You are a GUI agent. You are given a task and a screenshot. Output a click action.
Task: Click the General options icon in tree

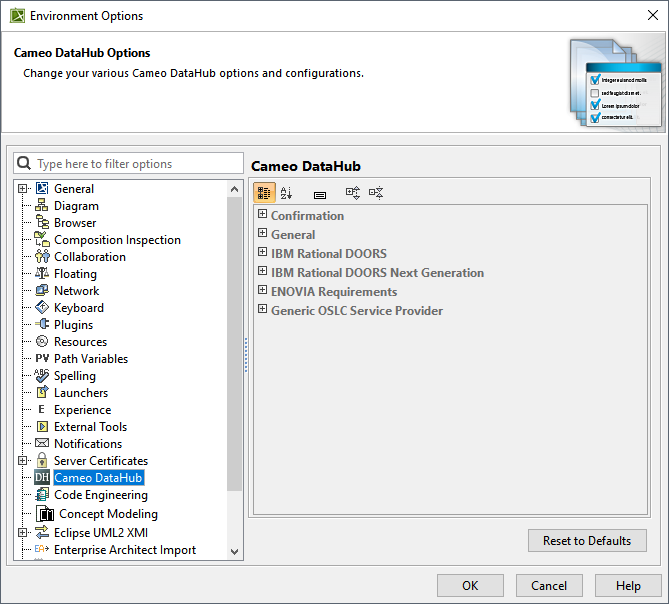[42, 188]
